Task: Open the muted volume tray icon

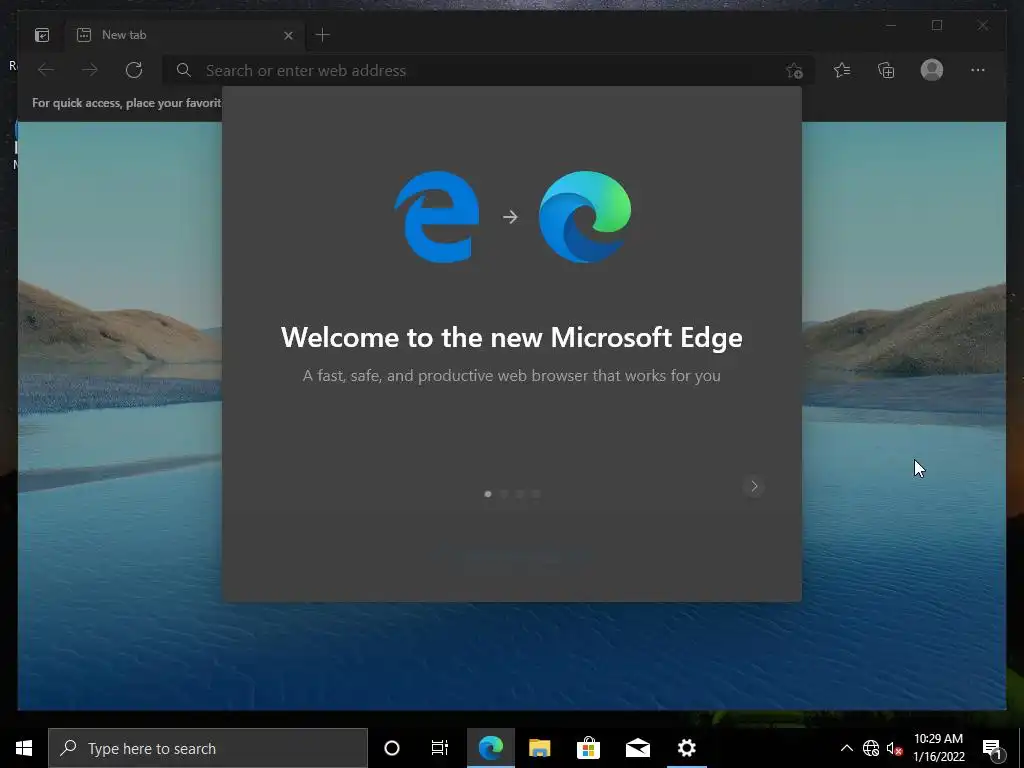Action: point(894,748)
